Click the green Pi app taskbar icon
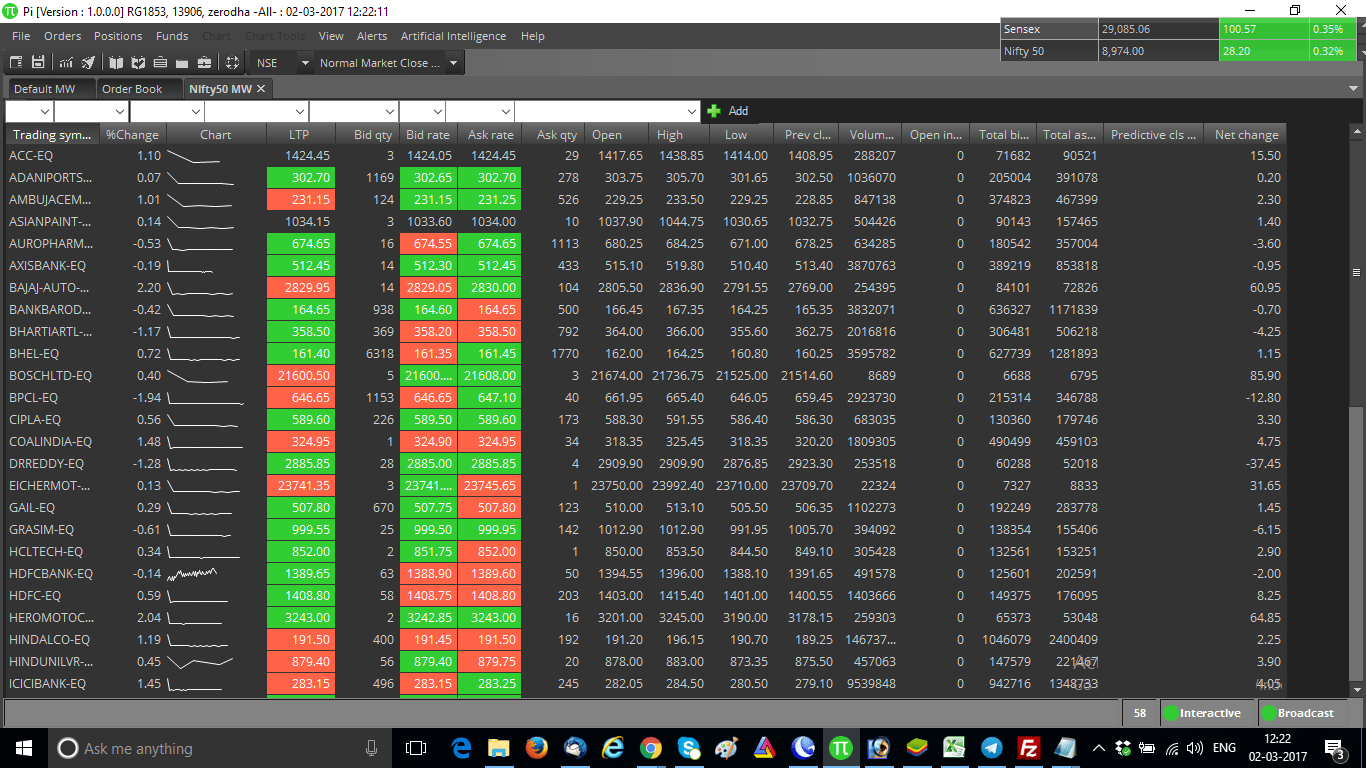Image resolution: width=1366 pixels, height=768 pixels. click(x=840, y=747)
